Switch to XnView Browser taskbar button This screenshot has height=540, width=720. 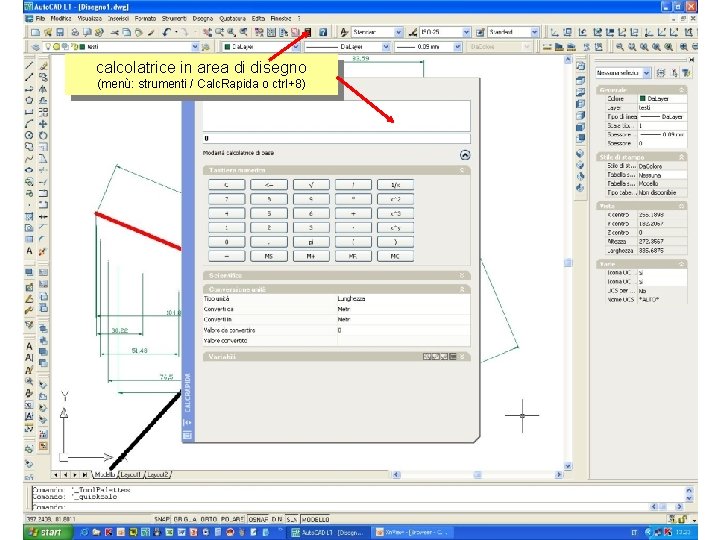411,533
